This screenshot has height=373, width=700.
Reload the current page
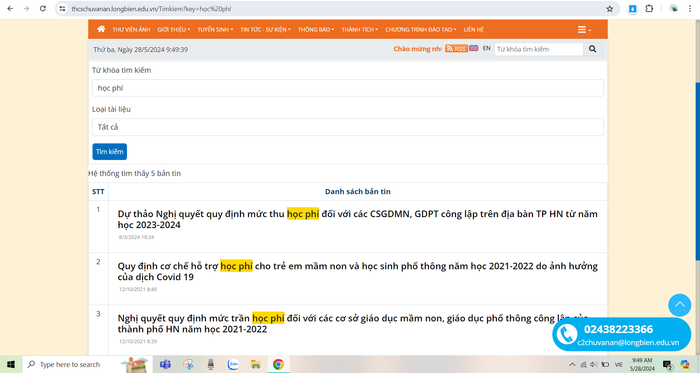click(43, 8)
